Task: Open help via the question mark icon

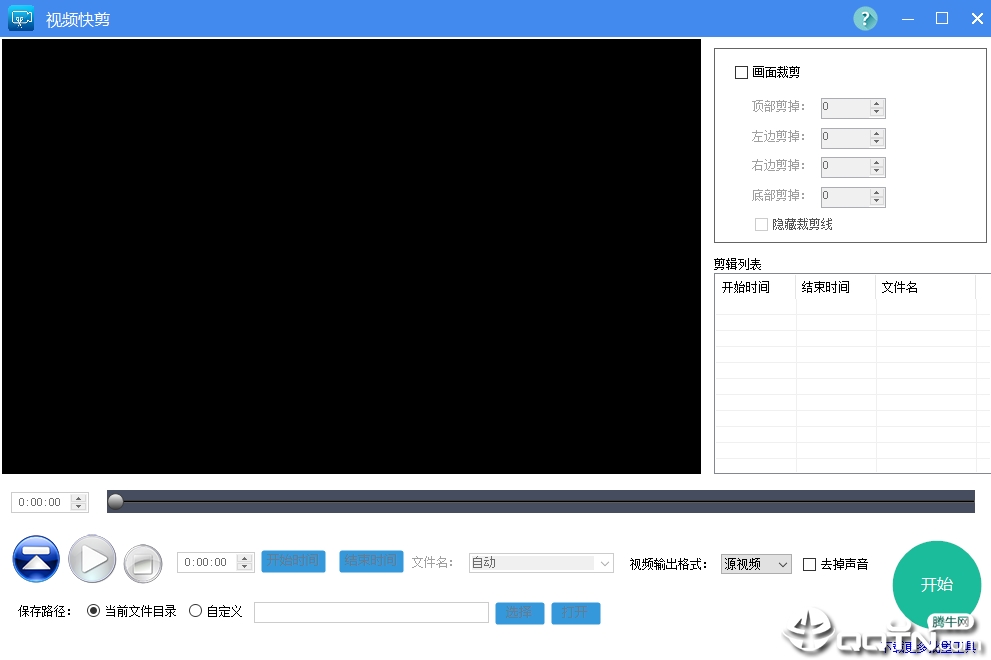Action: click(x=864, y=18)
